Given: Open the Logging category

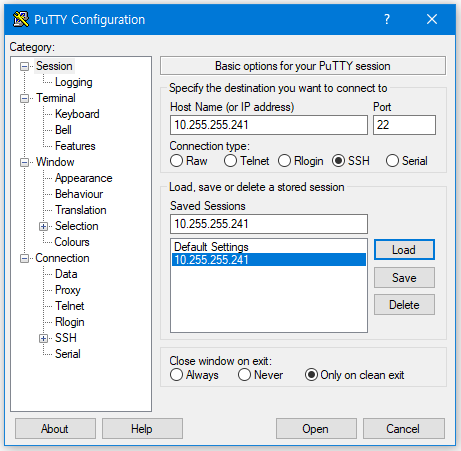Looking at the screenshot, I should [x=74, y=82].
